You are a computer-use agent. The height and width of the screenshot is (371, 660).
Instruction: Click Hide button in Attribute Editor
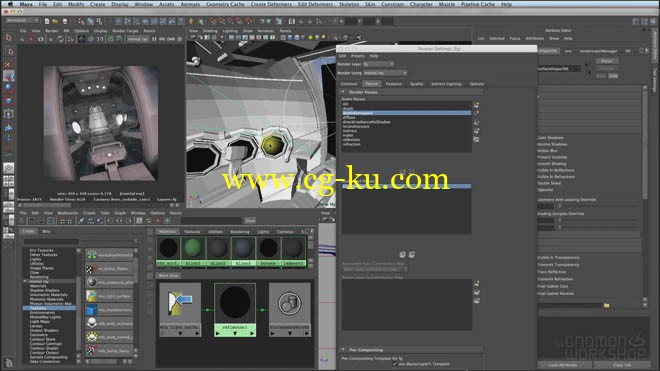point(613,76)
